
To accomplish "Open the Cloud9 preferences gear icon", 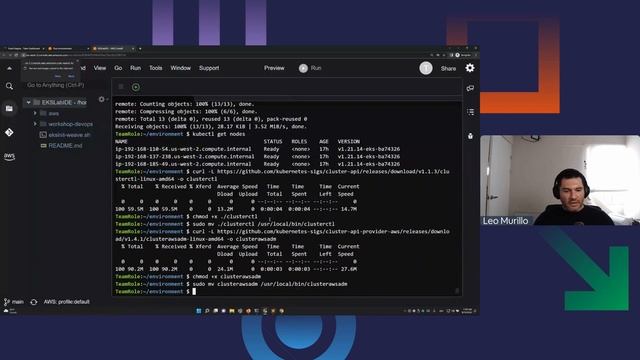I will click(470, 68).
